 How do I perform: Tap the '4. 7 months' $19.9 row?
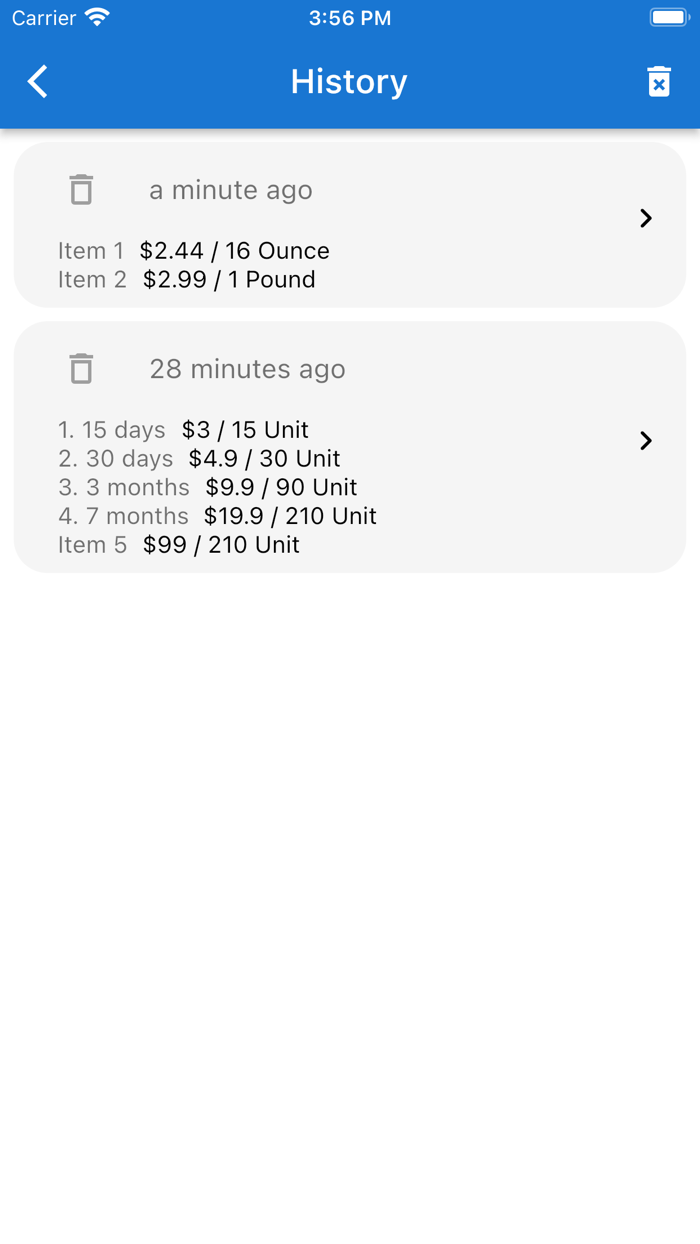(x=217, y=517)
